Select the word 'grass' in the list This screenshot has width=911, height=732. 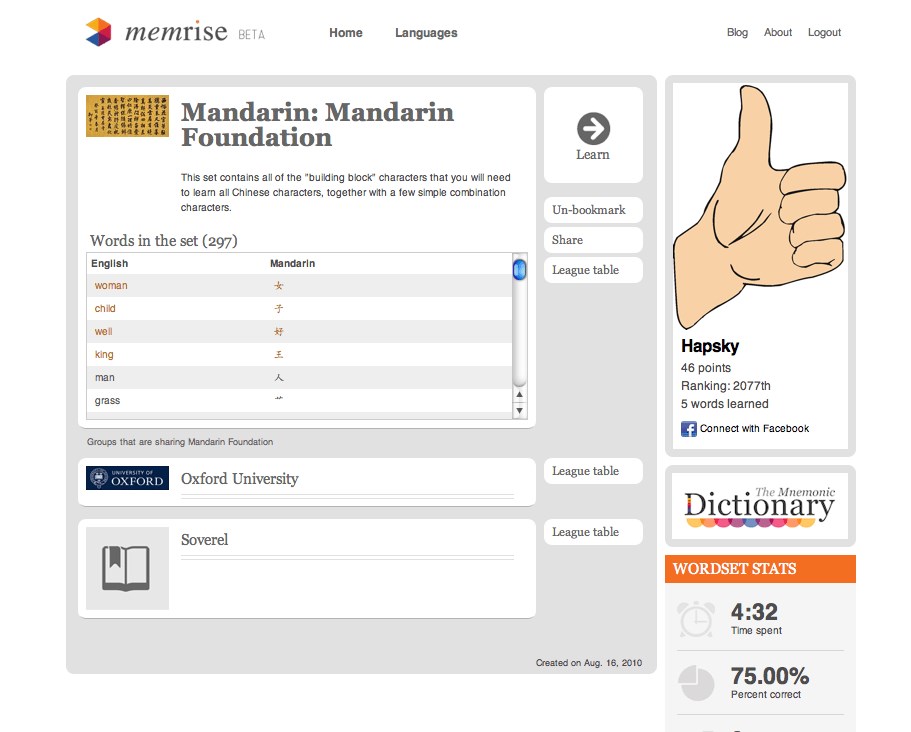pyautogui.click(x=107, y=401)
